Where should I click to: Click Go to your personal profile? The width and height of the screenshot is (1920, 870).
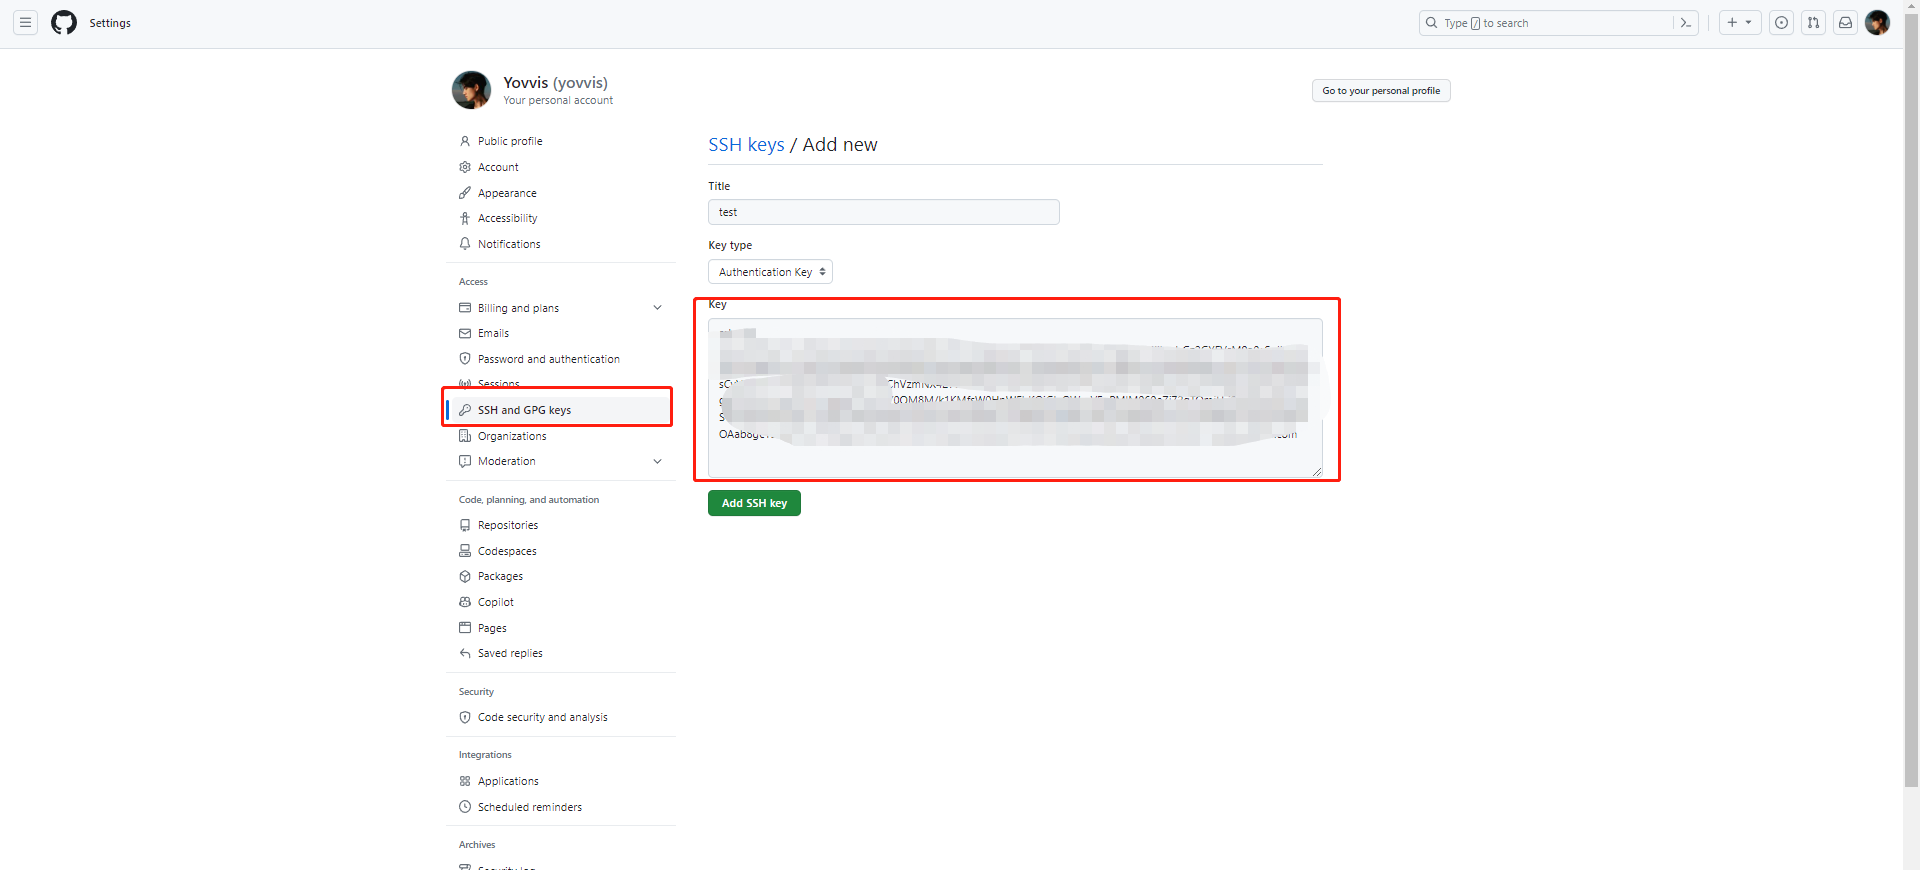(x=1380, y=91)
